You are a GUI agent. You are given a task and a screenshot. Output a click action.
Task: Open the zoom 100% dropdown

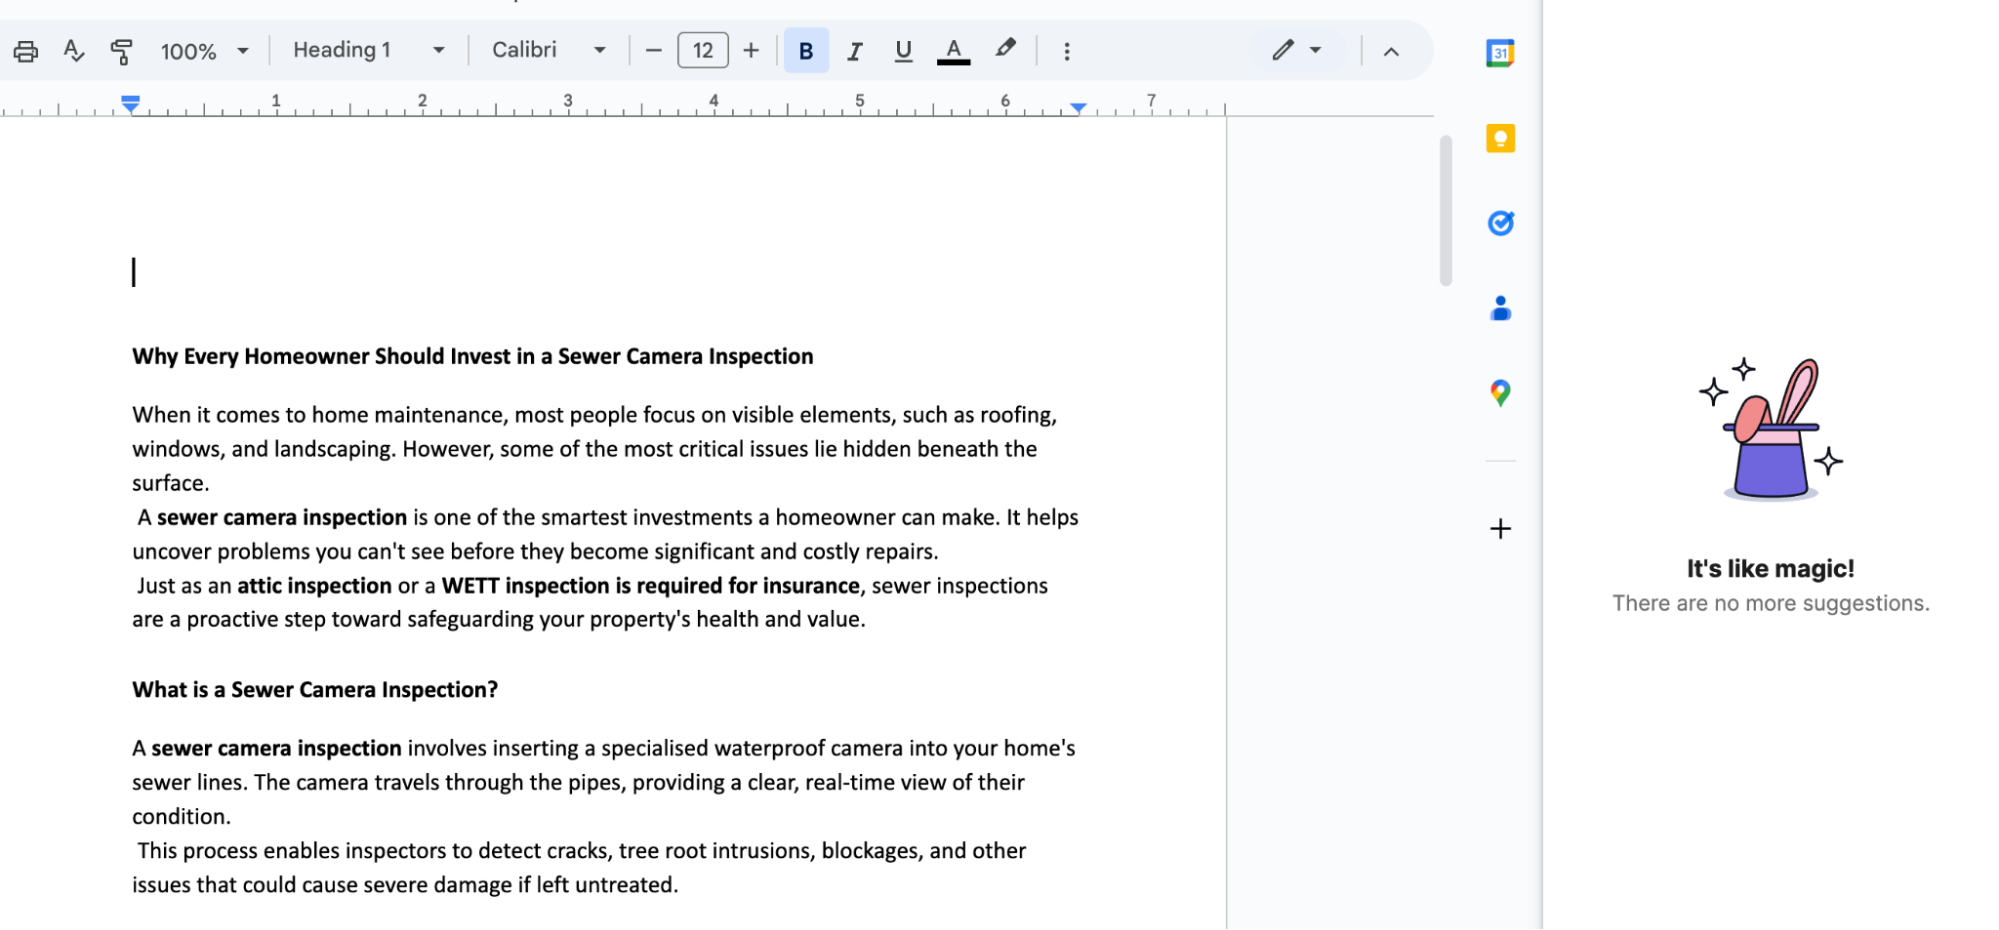click(204, 51)
